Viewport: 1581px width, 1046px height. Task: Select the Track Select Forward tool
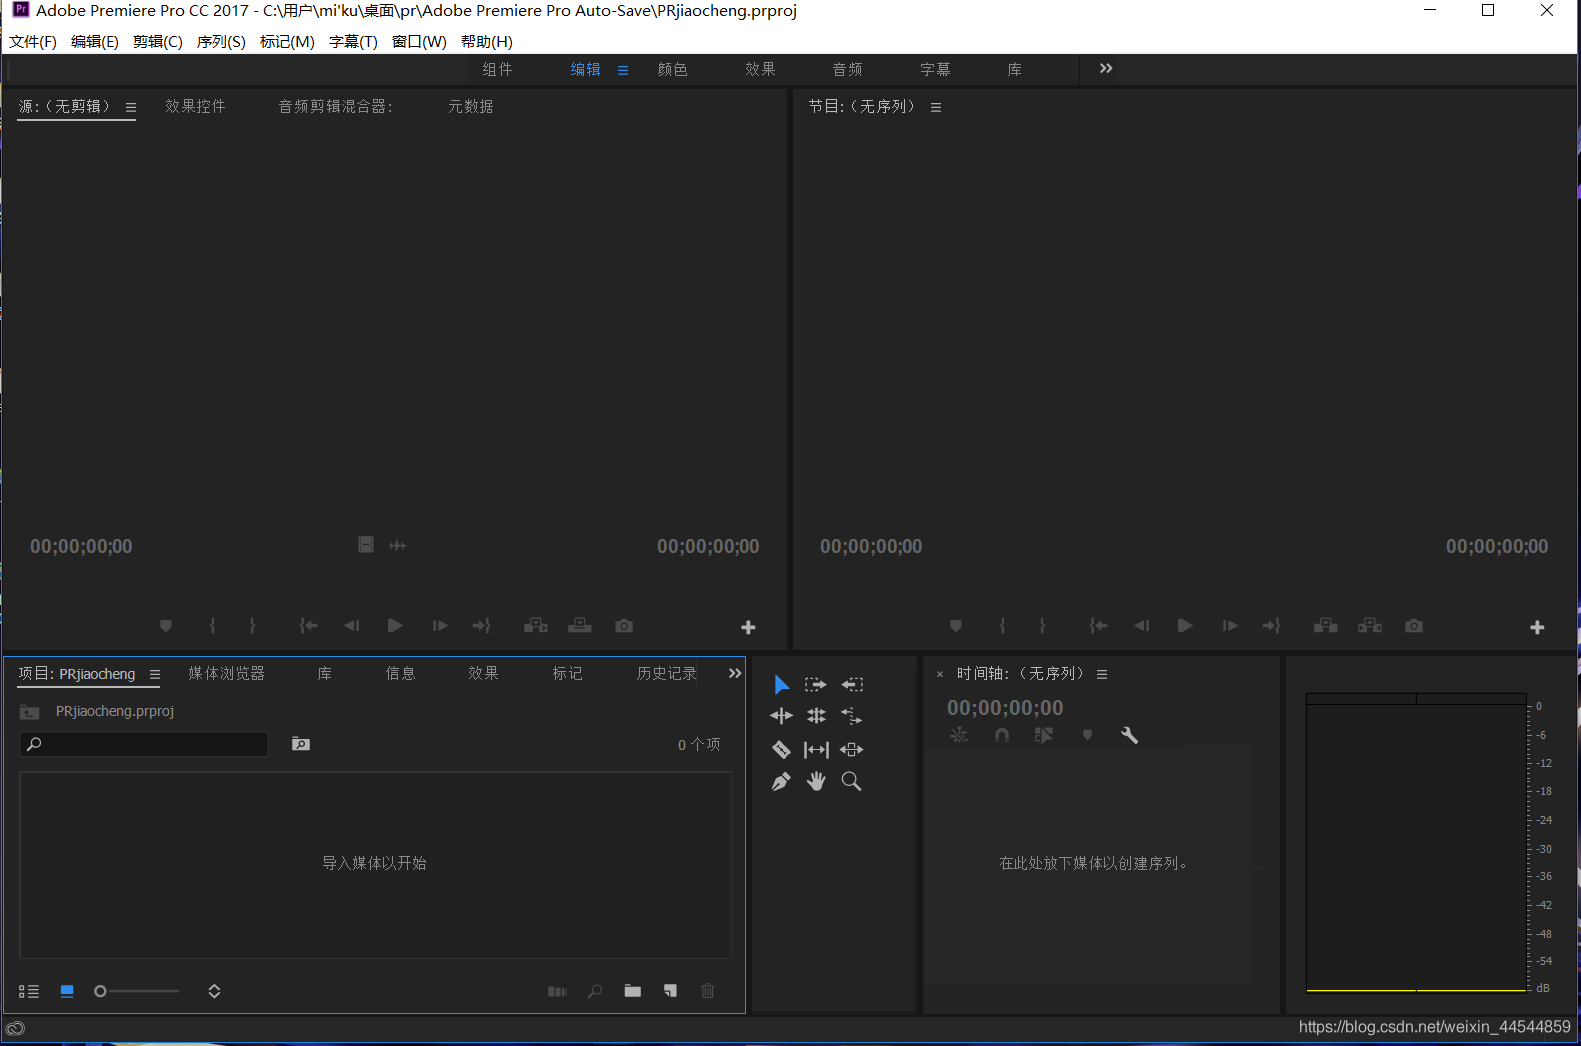[x=816, y=685]
